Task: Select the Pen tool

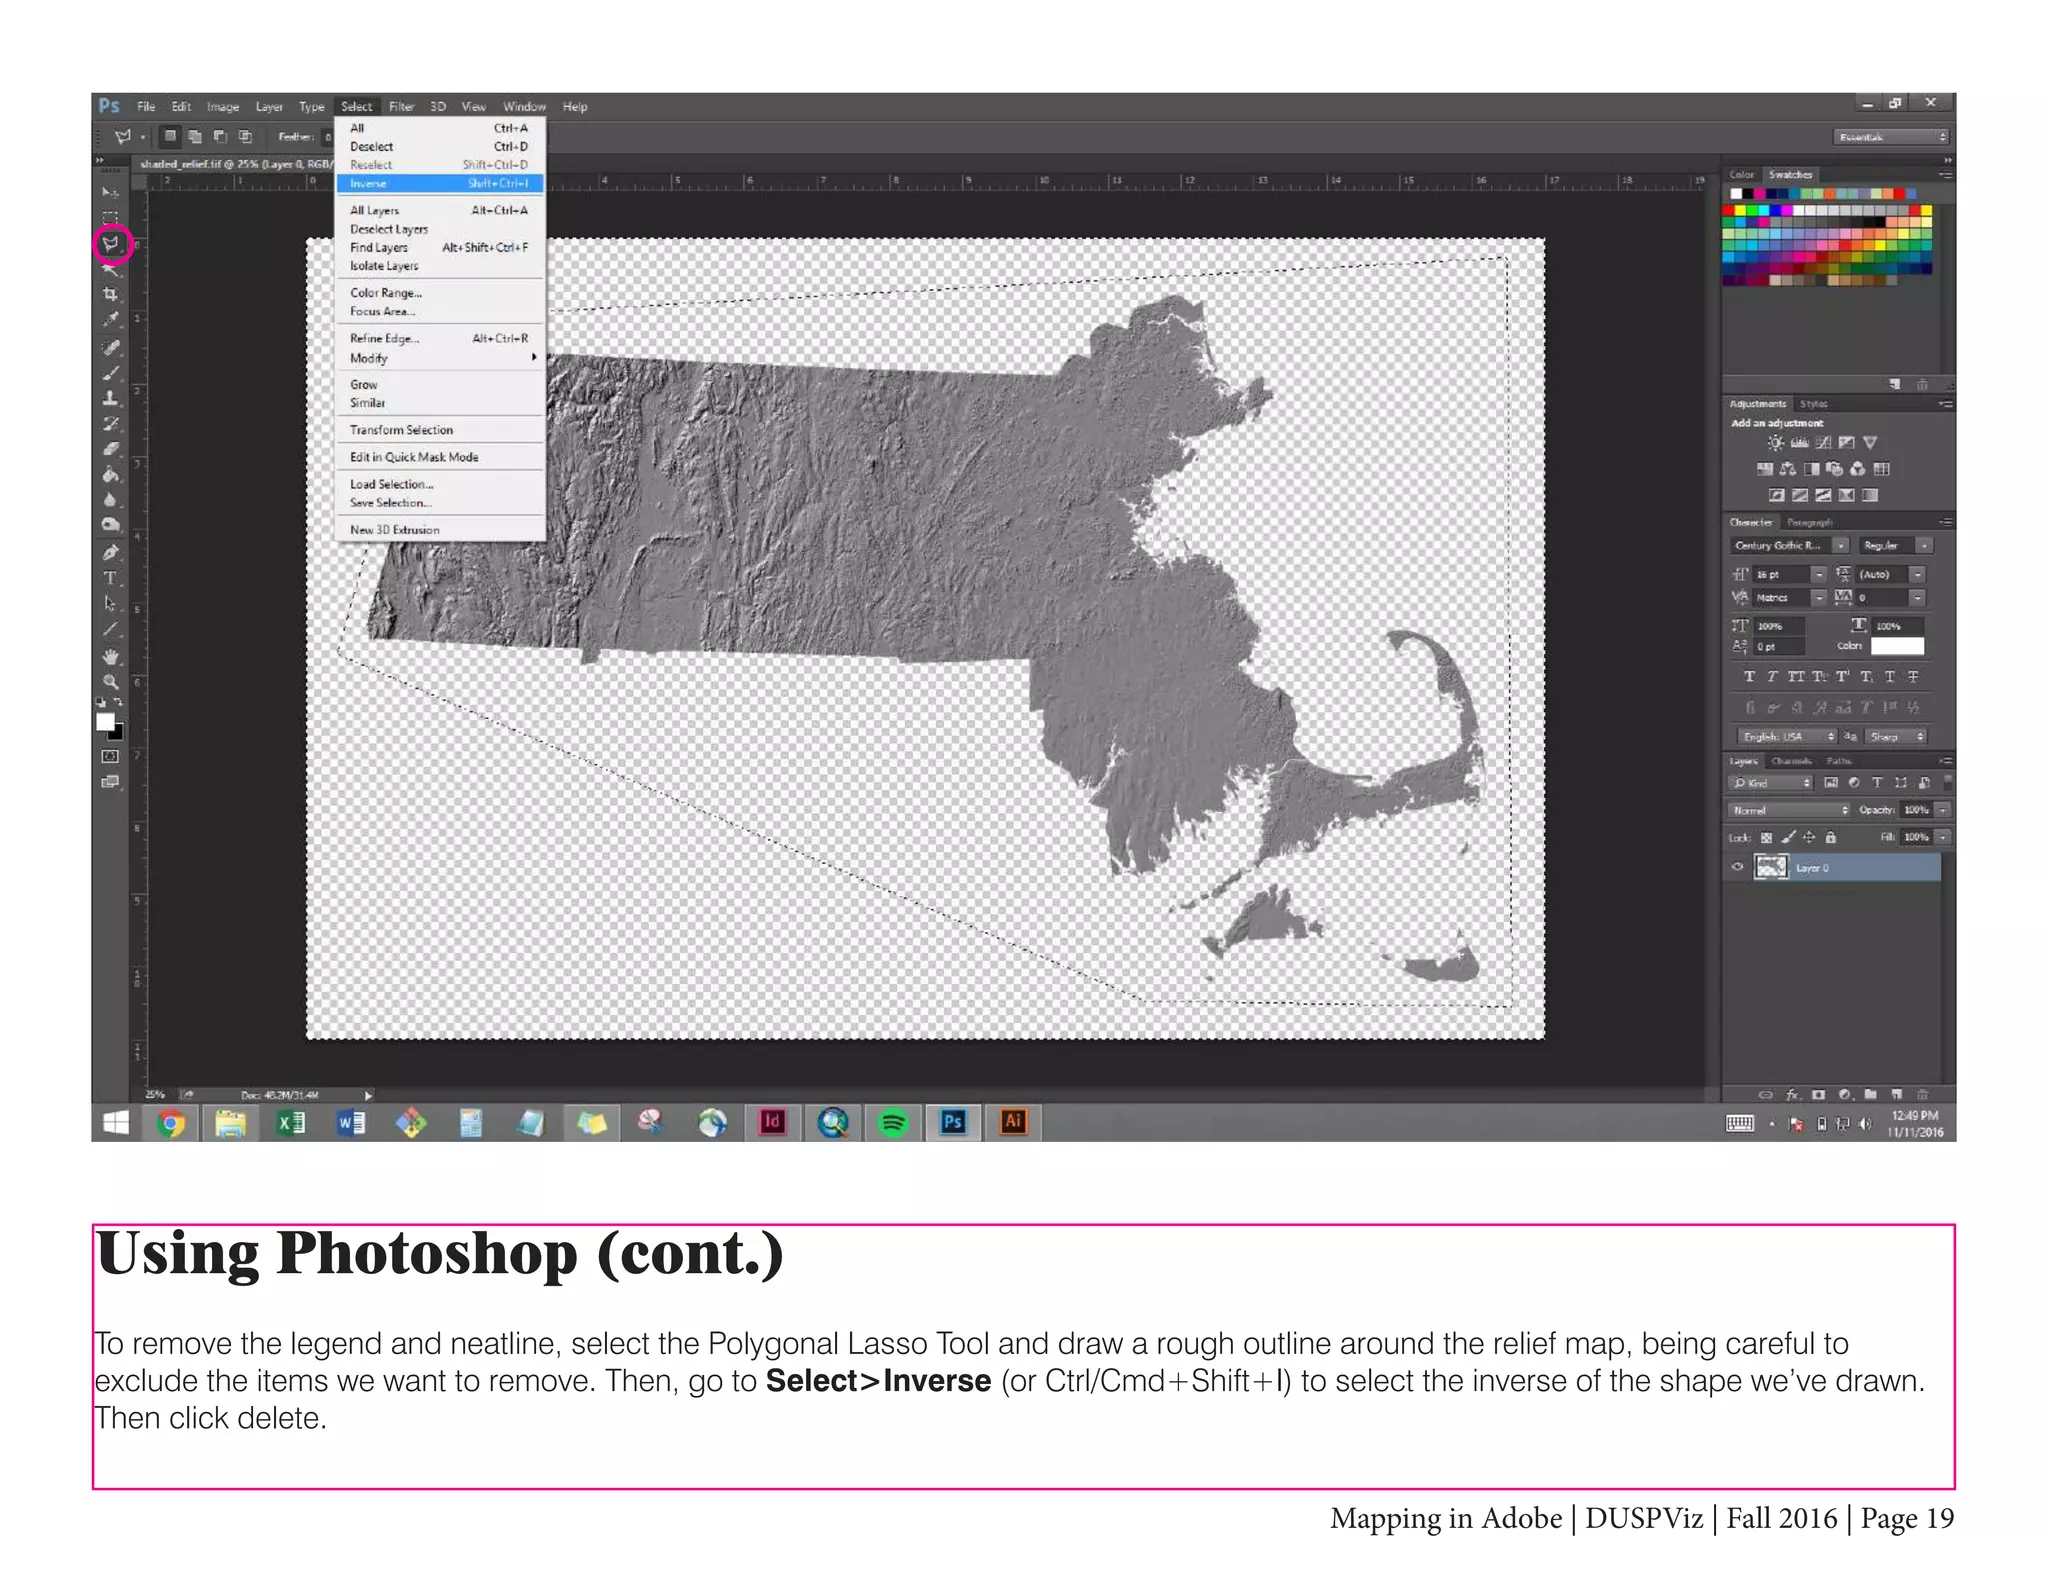Action: [110, 552]
